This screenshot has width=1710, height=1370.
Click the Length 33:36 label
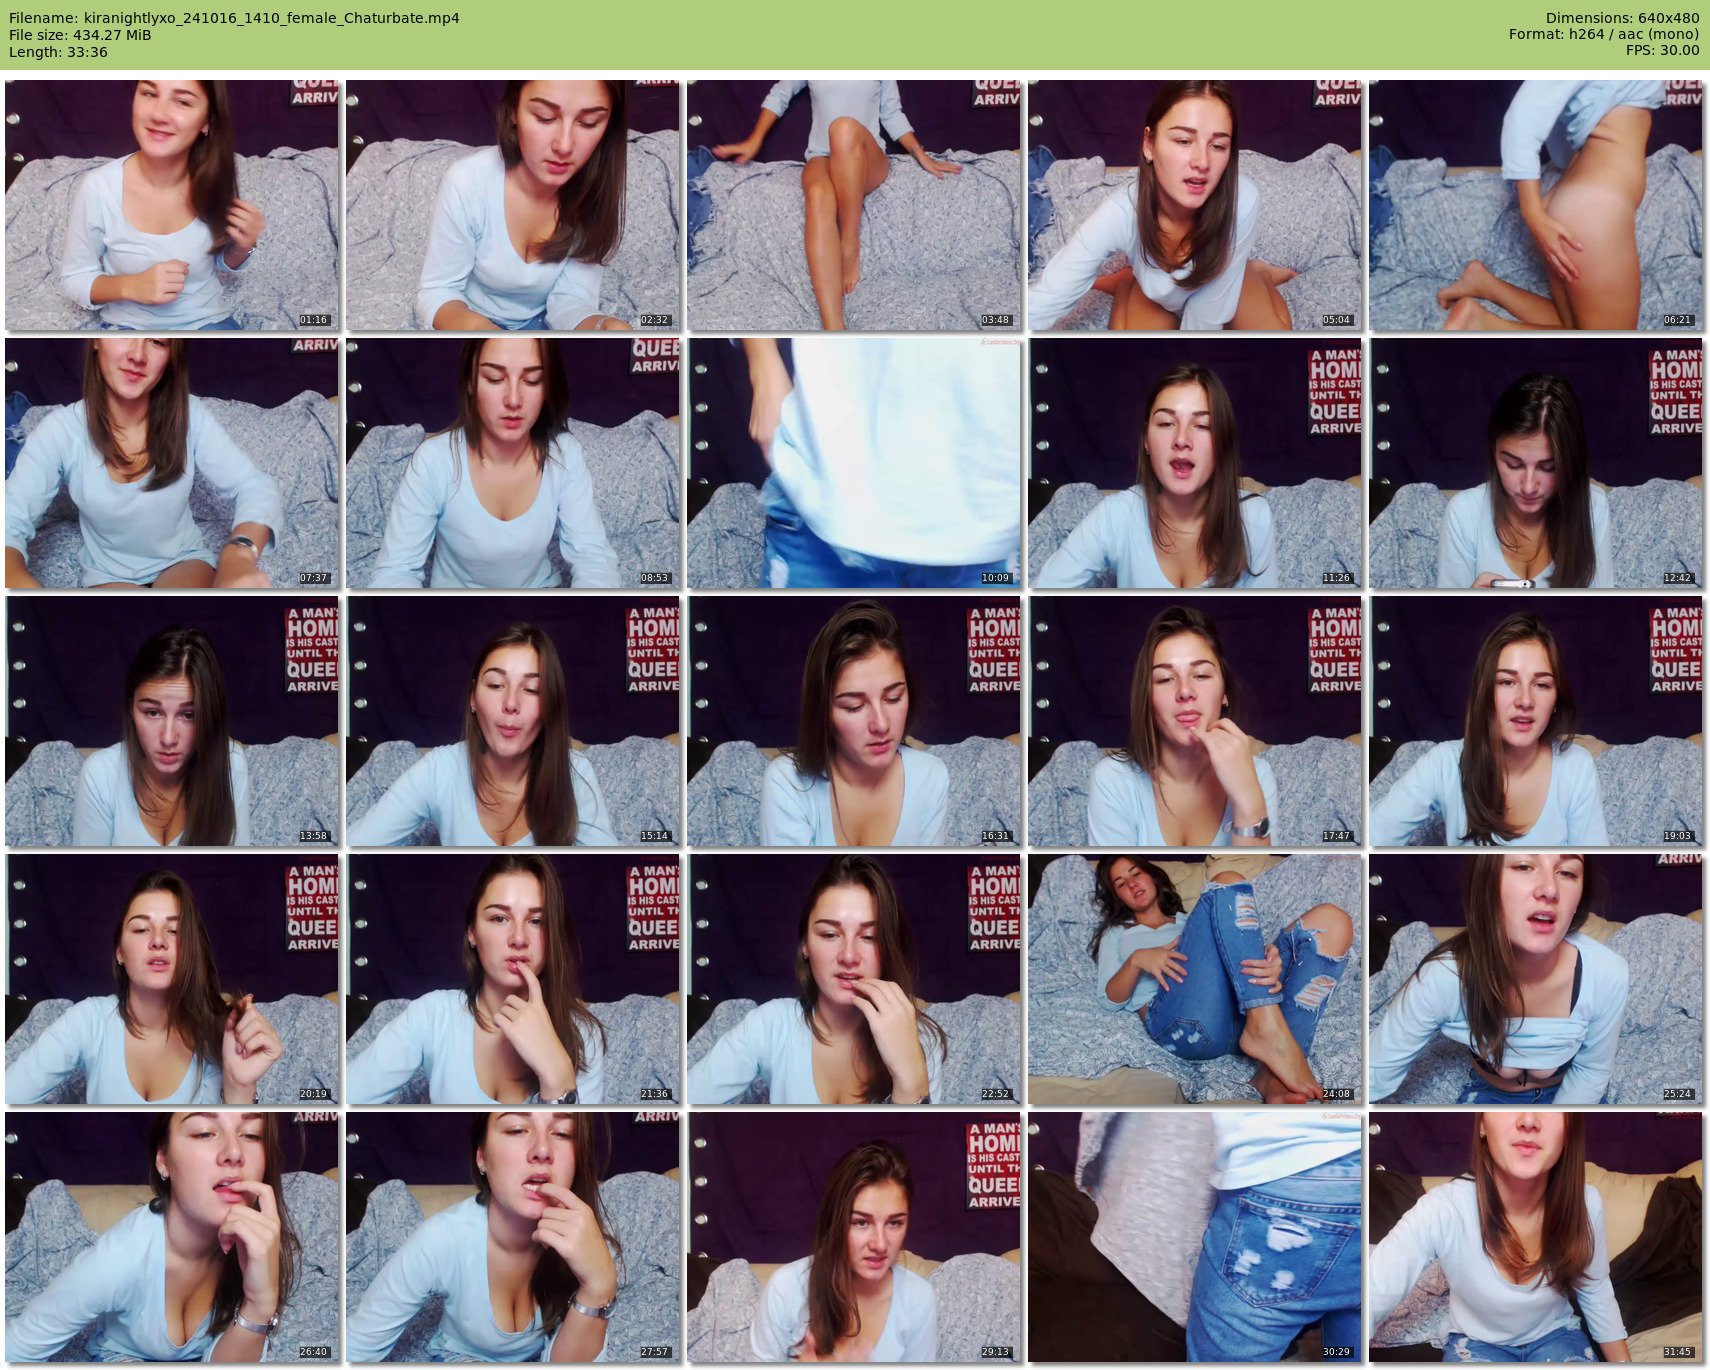coord(58,52)
